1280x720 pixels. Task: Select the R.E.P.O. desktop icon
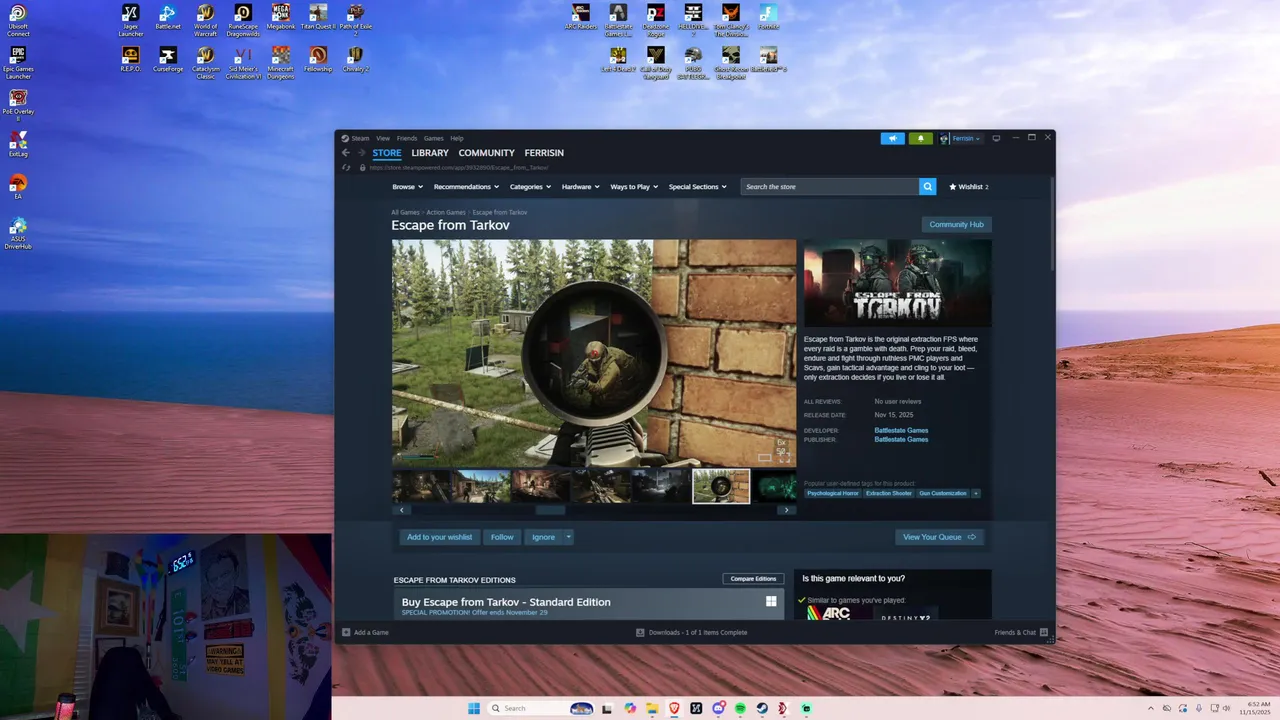(x=131, y=59)
